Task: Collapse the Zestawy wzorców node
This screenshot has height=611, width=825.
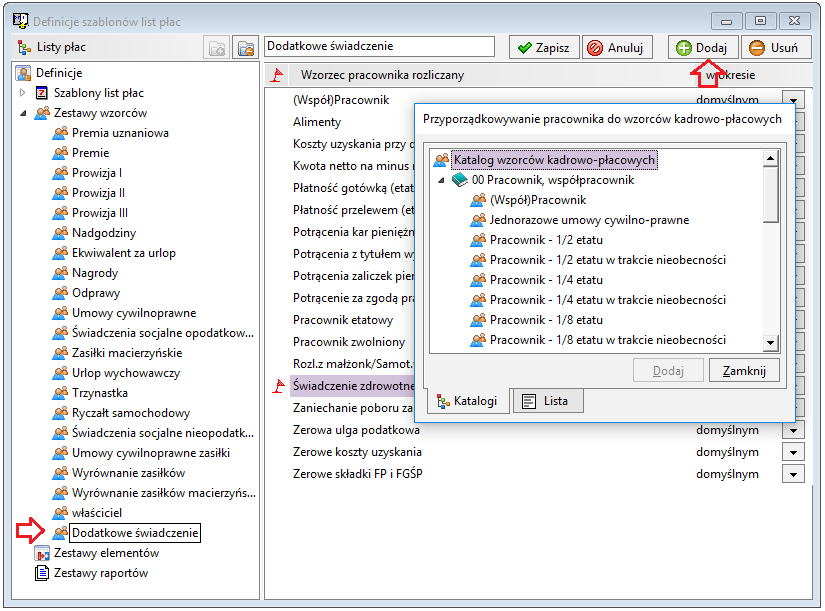Action: 23,113
